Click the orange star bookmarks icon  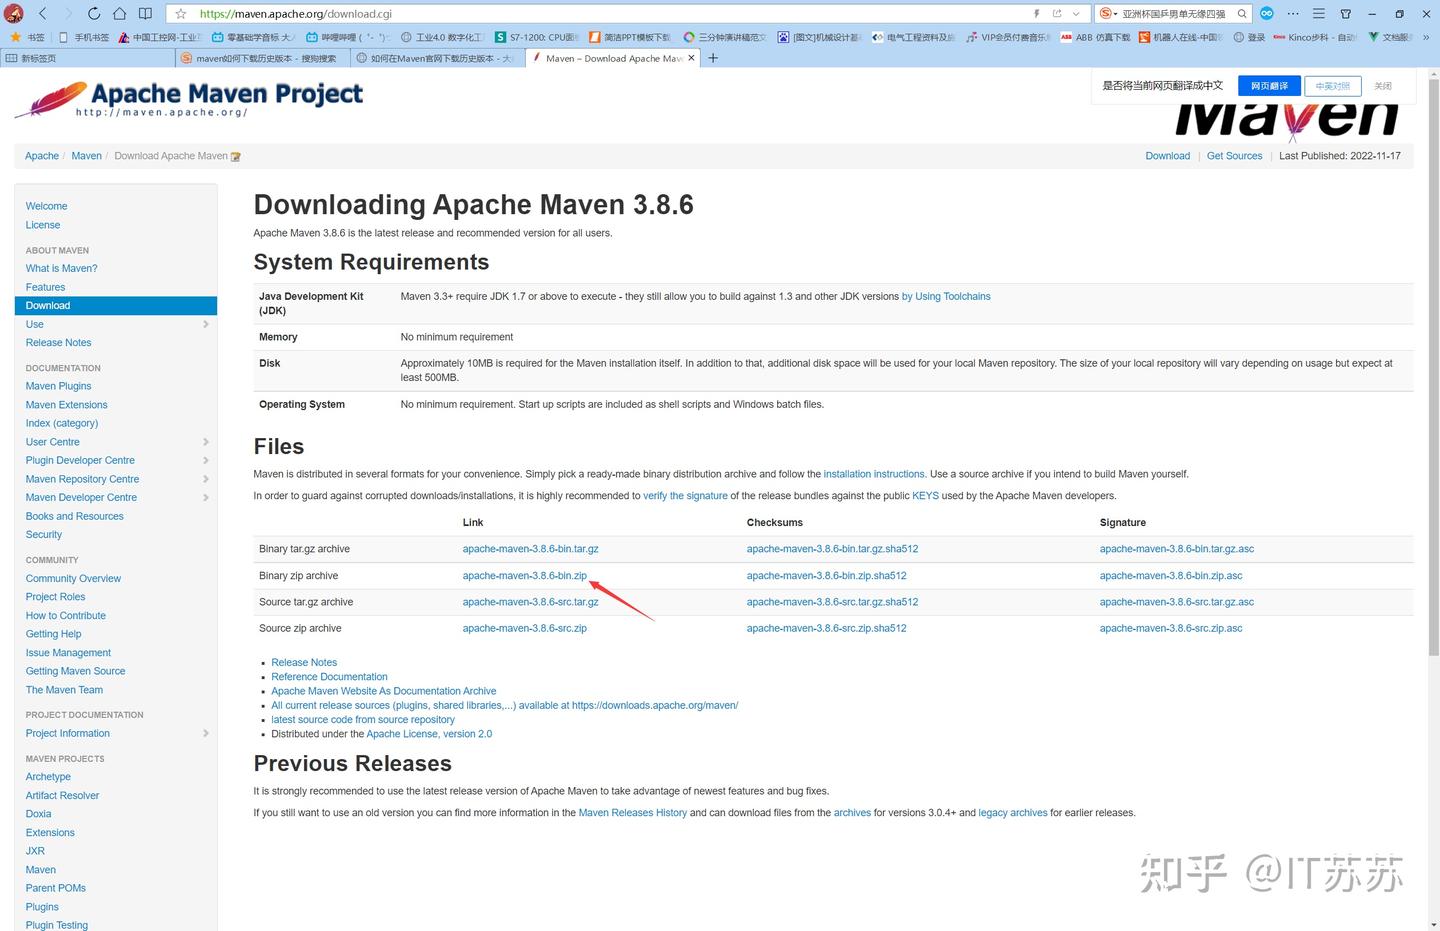(16, 37)
